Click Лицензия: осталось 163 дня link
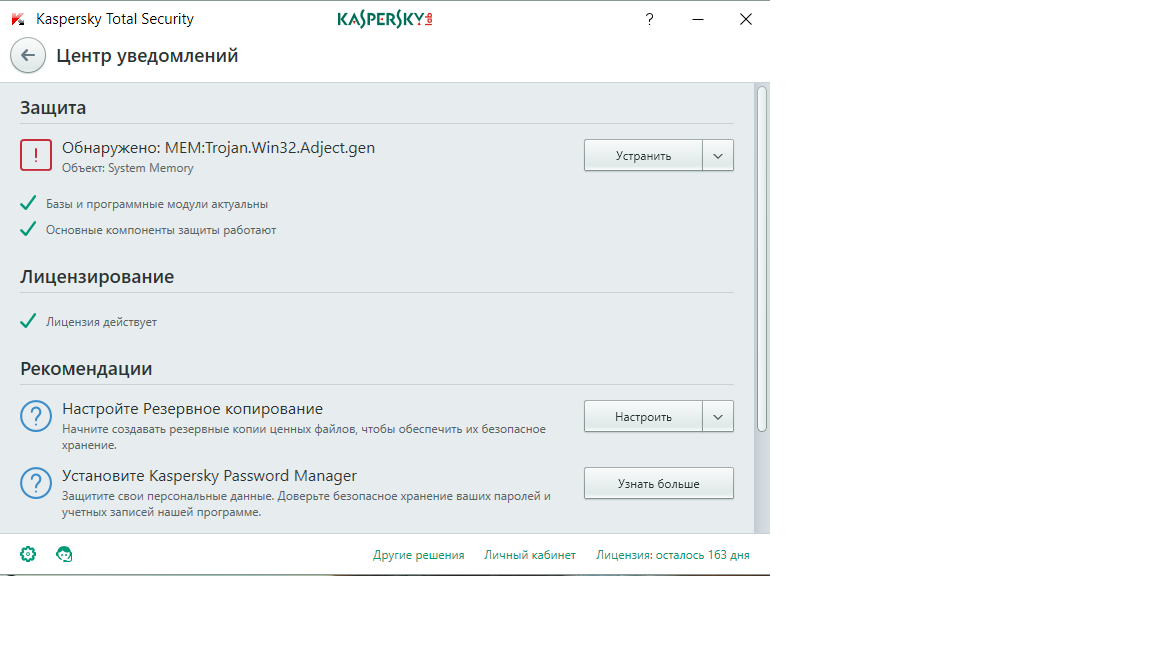This screenshot has width=1152, height=648. tap(673, 555)
